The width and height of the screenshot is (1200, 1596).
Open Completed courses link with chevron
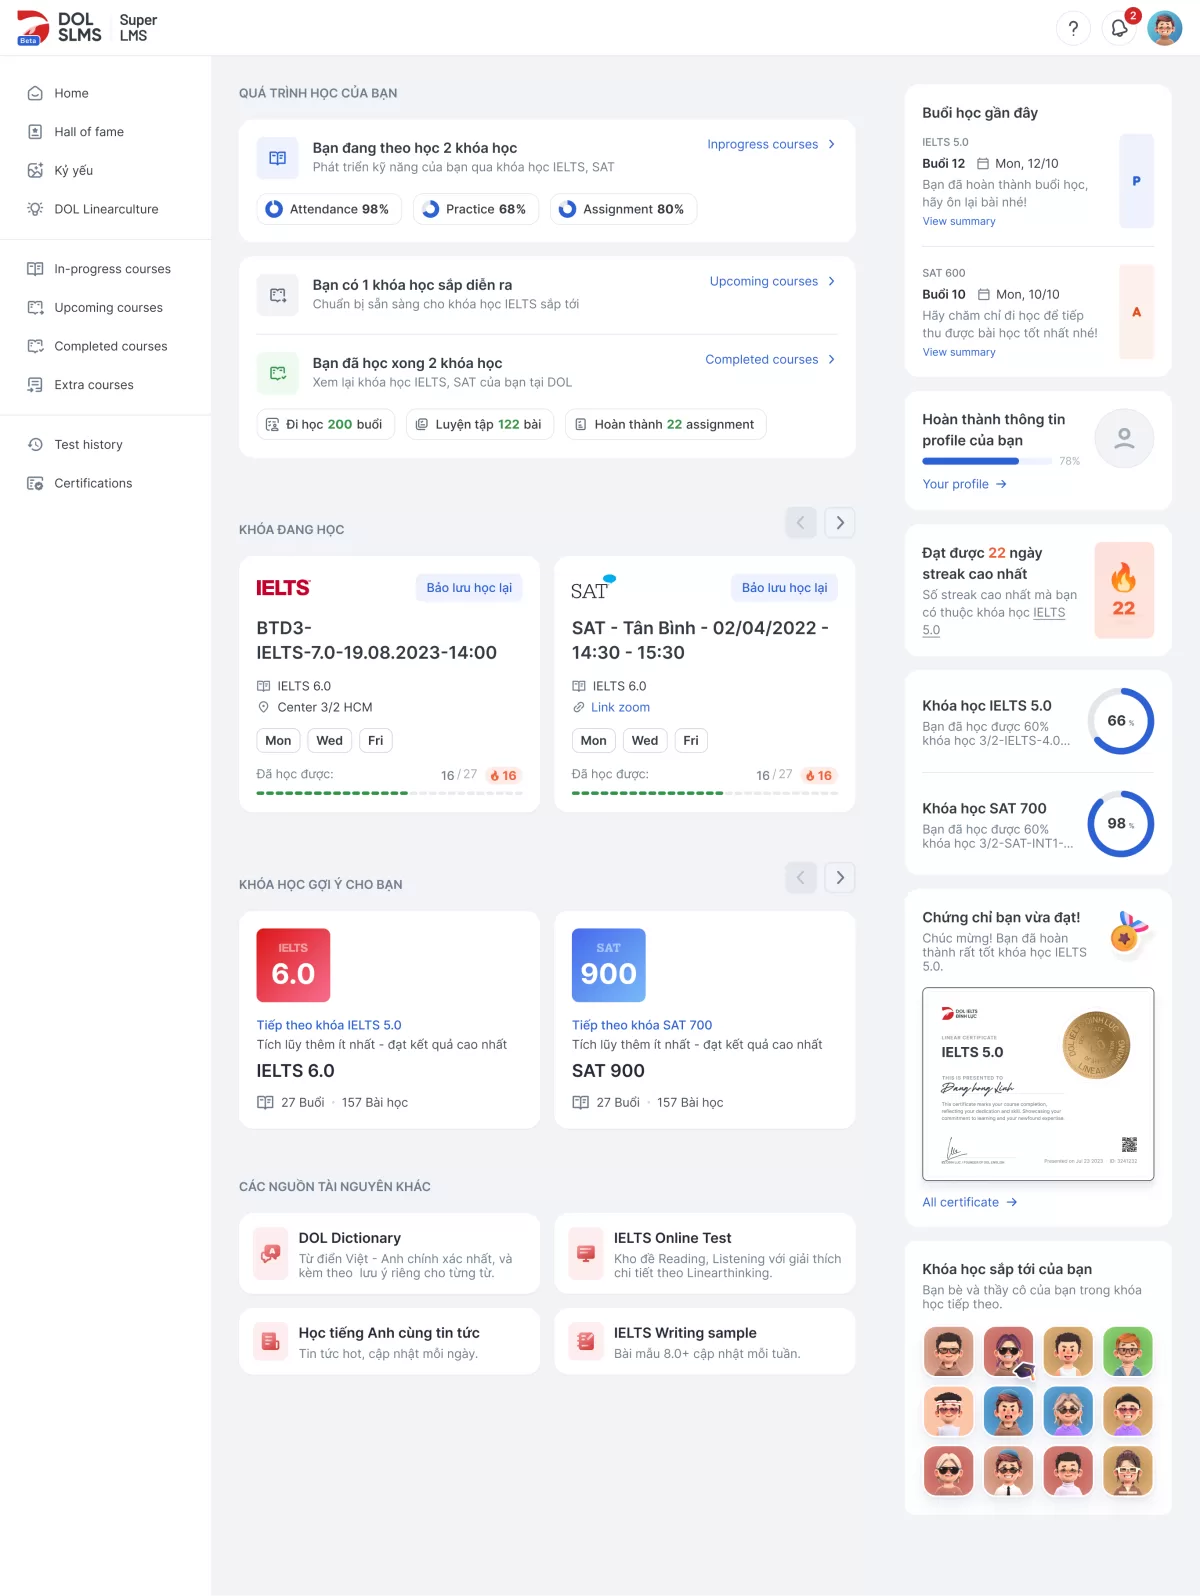[x=770, y=359]
